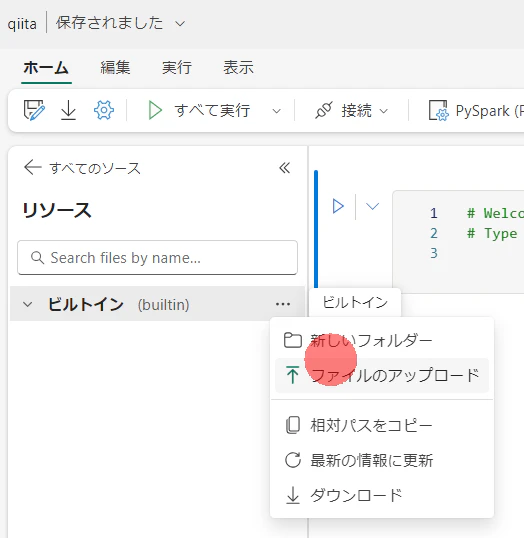The height and width of the screenshot is (538, 524).
Task: Collapse the ビルトイン tree chevron
Action: point(27,304)
